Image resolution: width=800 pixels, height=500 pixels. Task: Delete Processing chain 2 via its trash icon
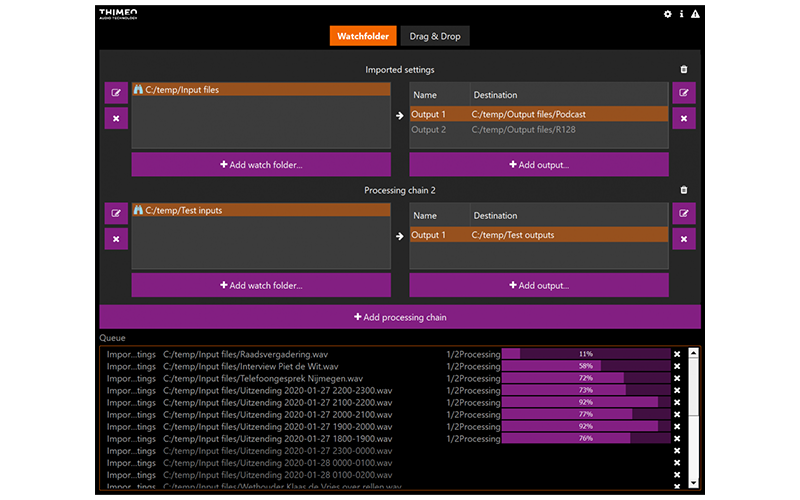[684, 190]
